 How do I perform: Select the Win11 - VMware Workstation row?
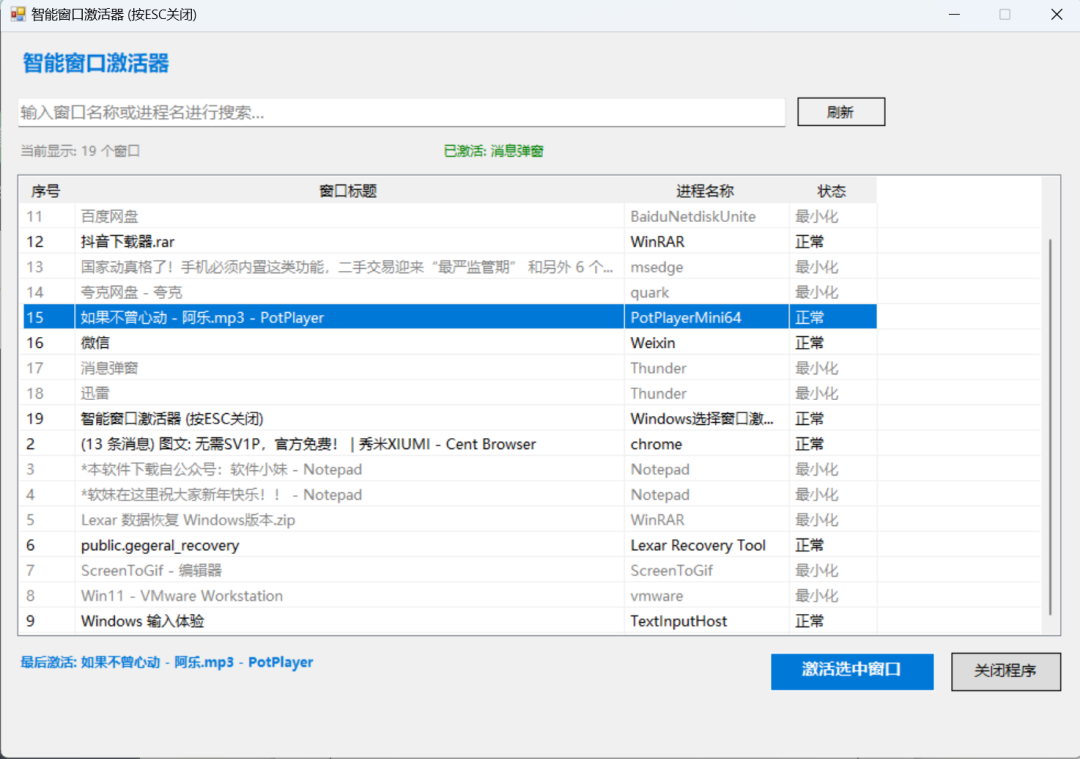pyautogui.click(x=450, y=596)
